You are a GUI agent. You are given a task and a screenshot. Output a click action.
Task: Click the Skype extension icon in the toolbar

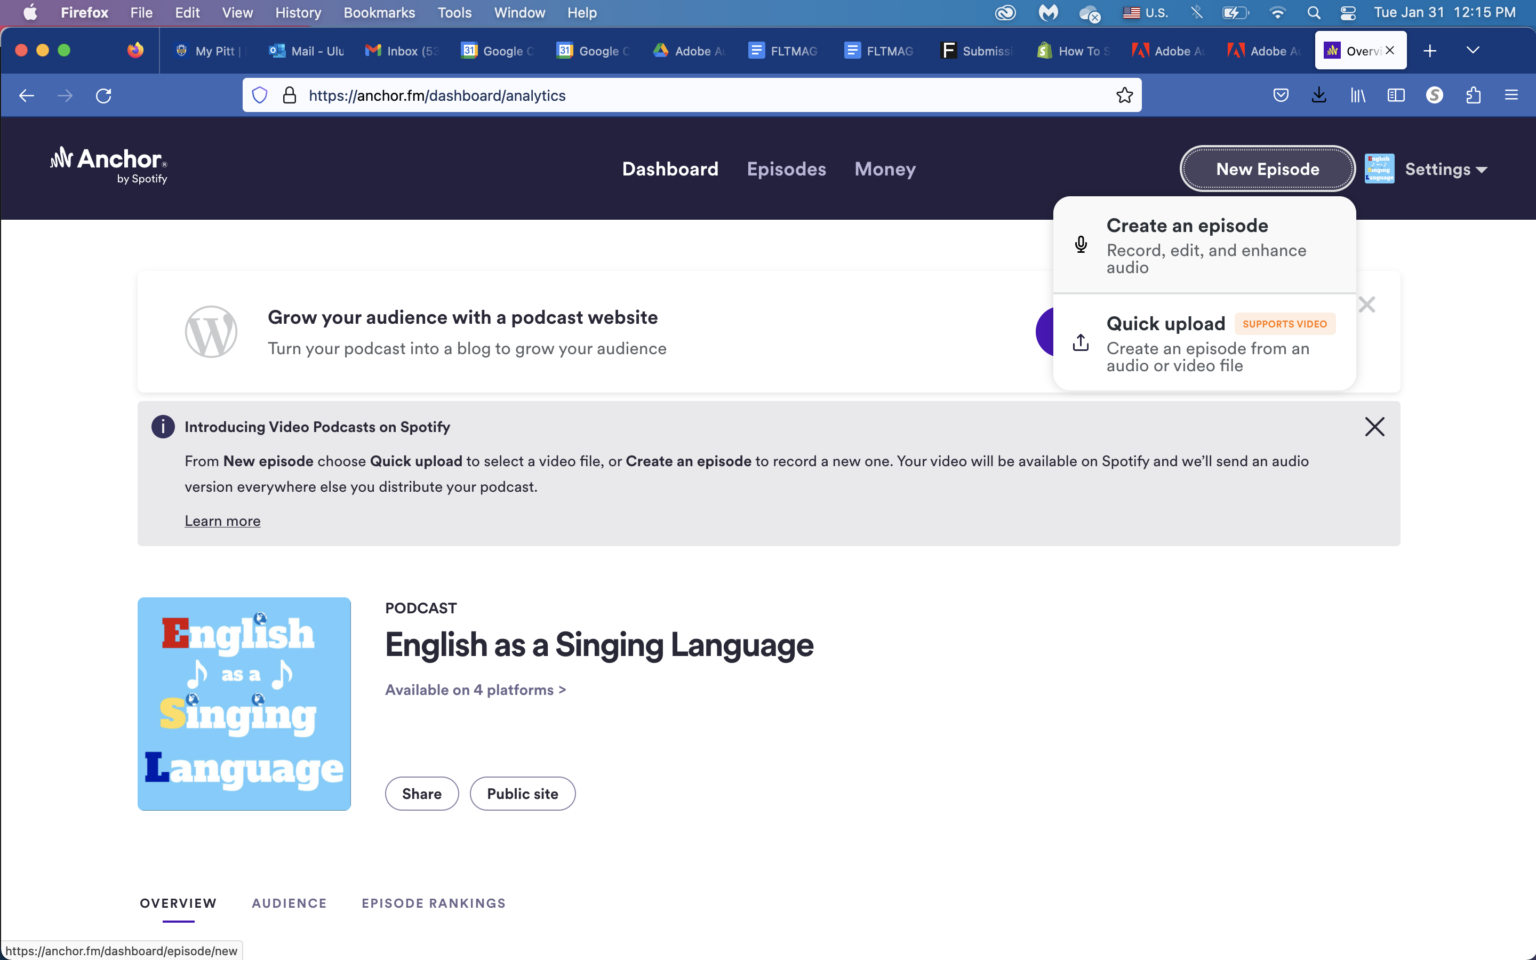1435,95
